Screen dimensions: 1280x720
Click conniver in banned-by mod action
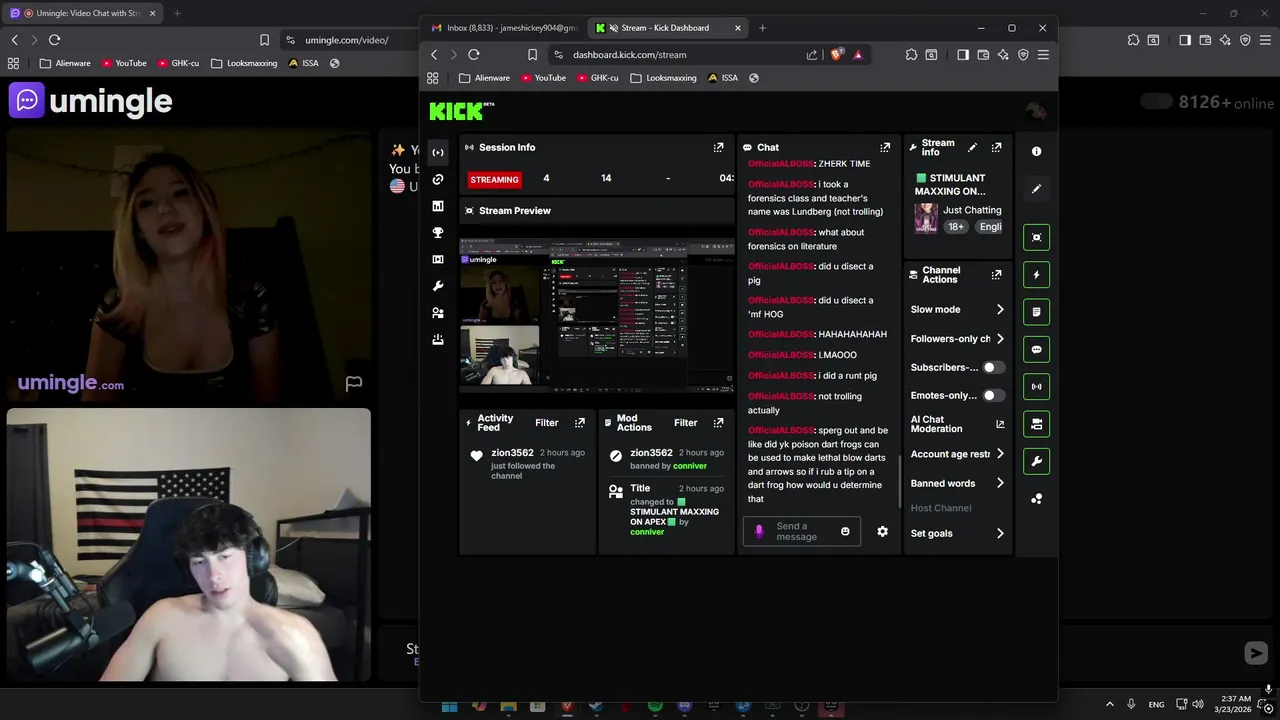(x=690, y=466)
